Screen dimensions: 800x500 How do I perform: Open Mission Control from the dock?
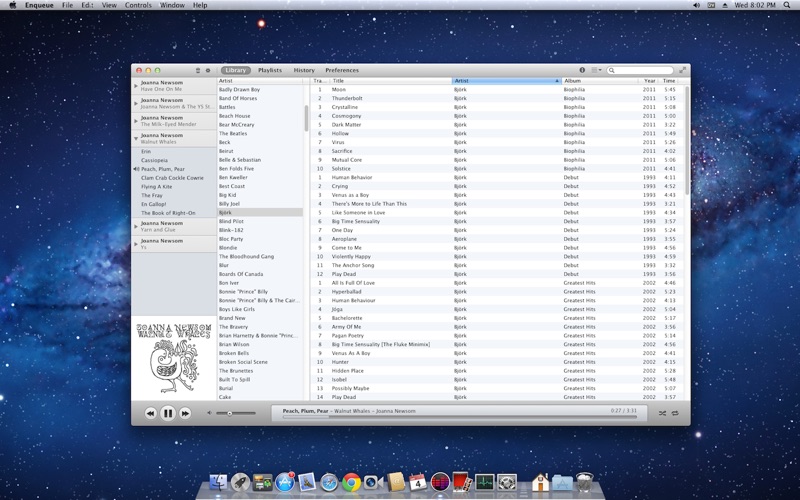(263, 482)
